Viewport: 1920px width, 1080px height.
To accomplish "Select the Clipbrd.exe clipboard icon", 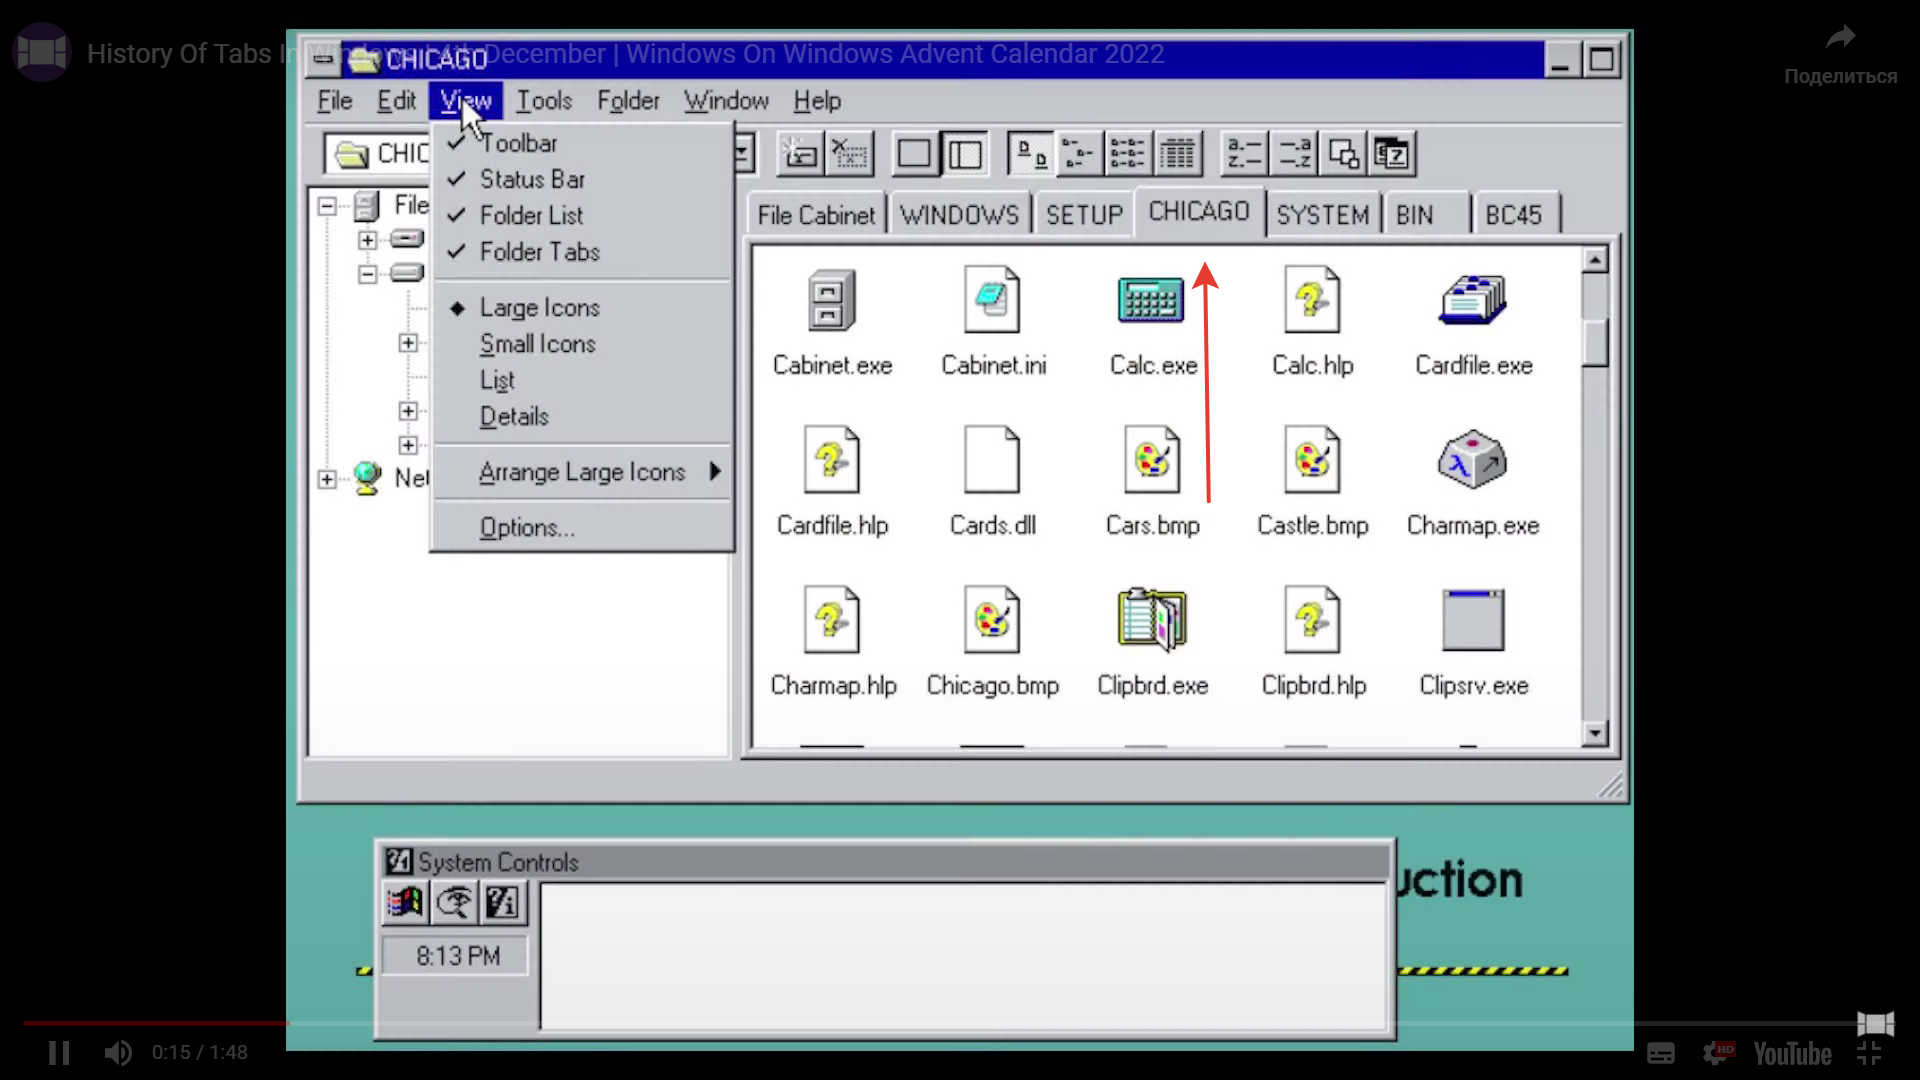I will [1152, 620].
